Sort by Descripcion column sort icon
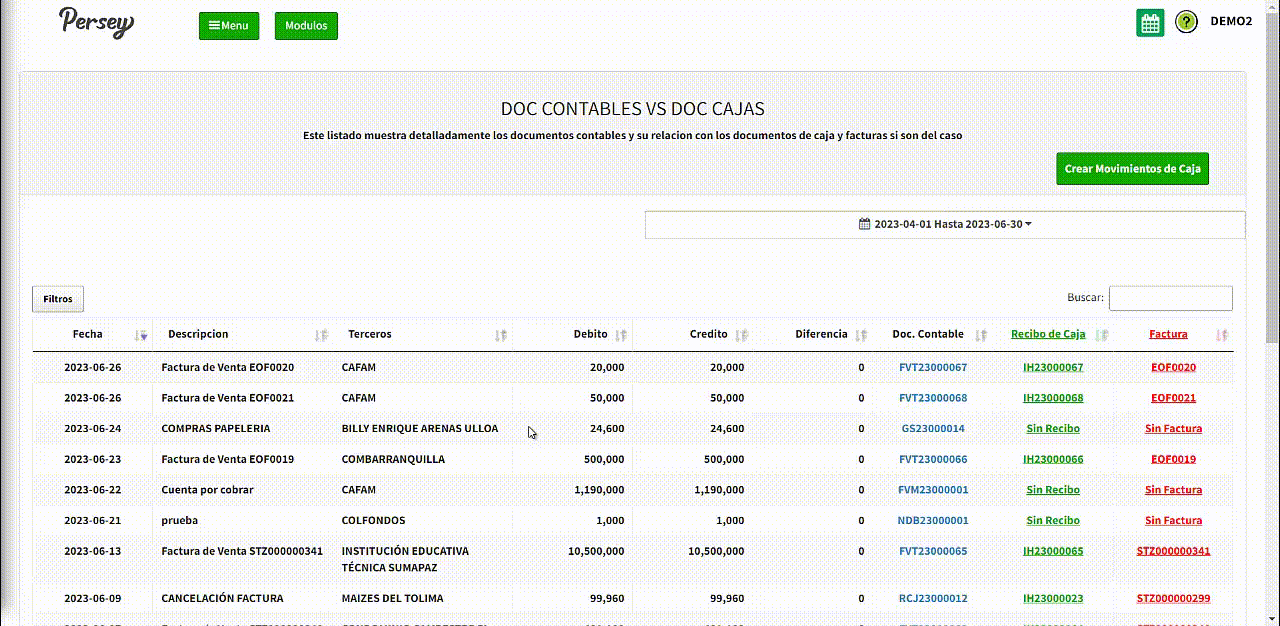1280x626 pixels. (x=321, y=335)
